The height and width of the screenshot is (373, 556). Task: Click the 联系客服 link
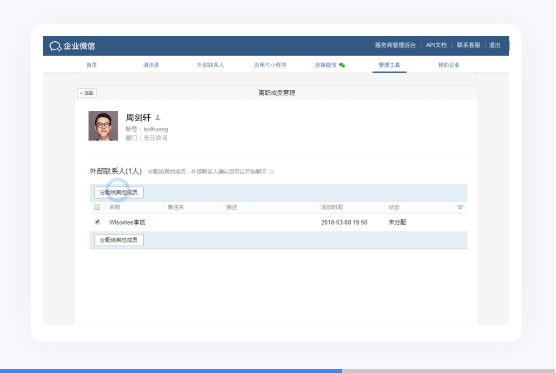pos(468,45)
